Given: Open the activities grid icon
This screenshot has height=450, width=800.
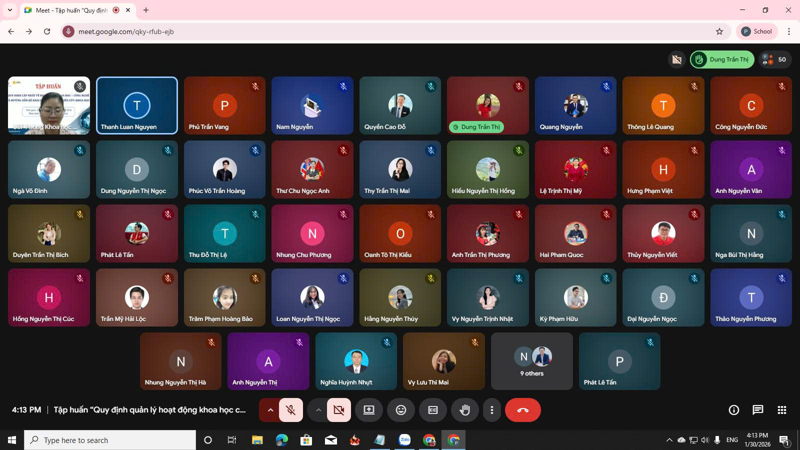Looking at the screenshot, I should (x=782, y=410).
